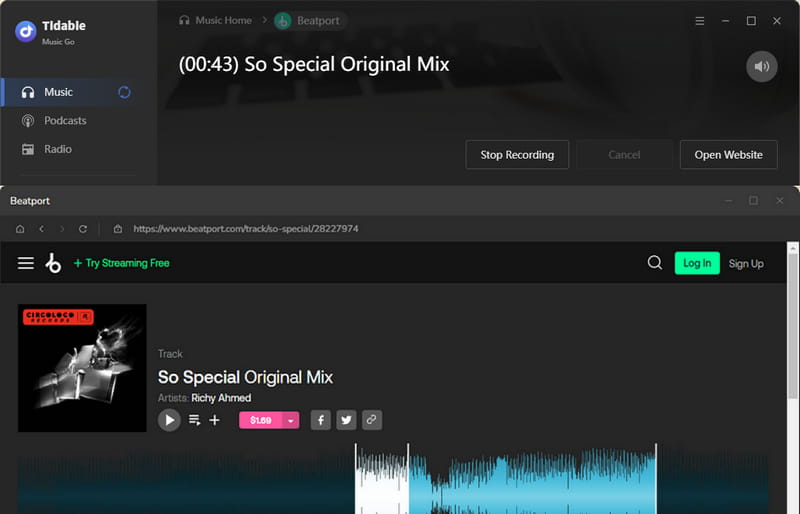Select the Beatport breadcrumb chip
The height and width of the screenshot is (514, 800).
(310, 21)
